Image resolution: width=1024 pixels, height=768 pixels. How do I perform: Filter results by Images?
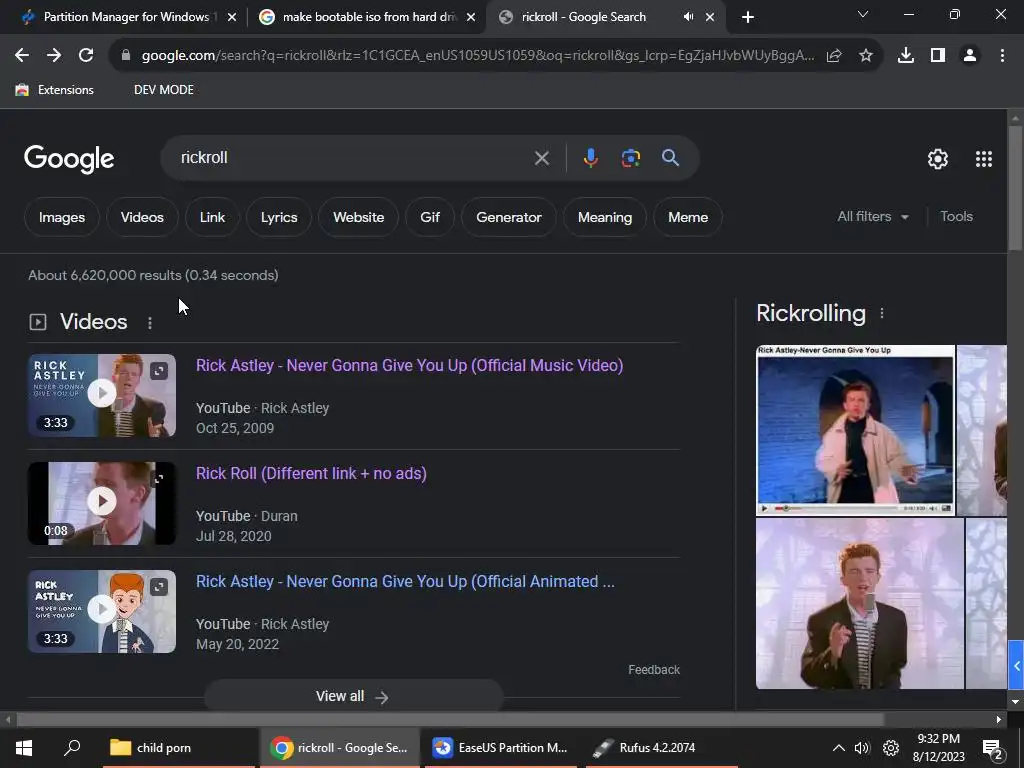coord(61,217)
